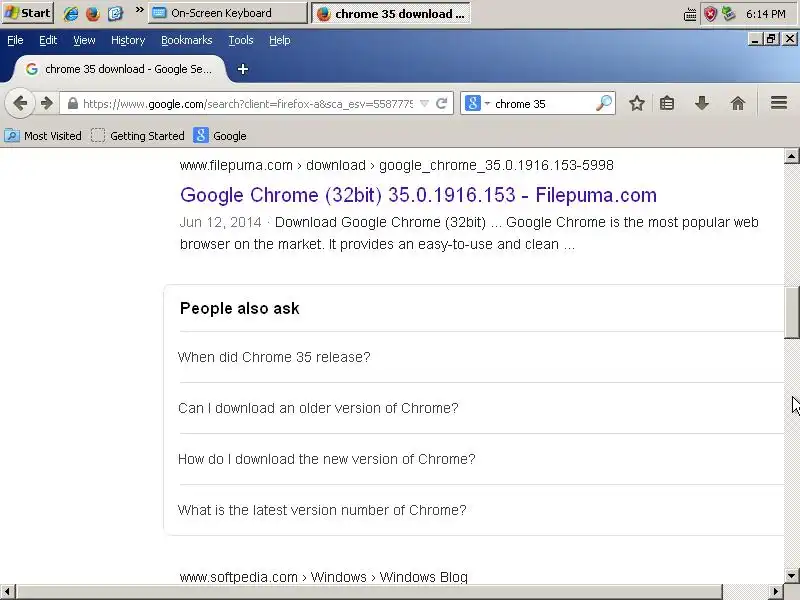
Task: Click chrome 35 download taskbar button
Action: point(391,13)
